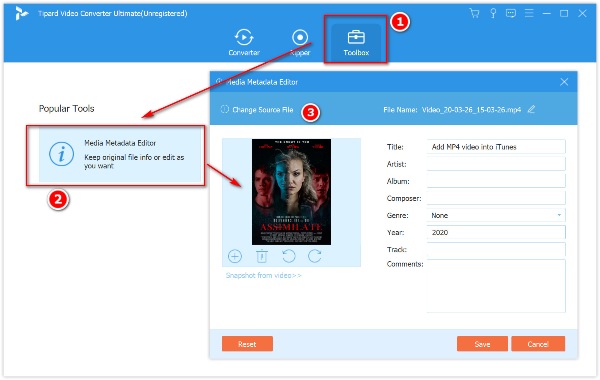Rotate cover counterclockwise
This screenshot has width=600, height=380.
click(289, 256)
